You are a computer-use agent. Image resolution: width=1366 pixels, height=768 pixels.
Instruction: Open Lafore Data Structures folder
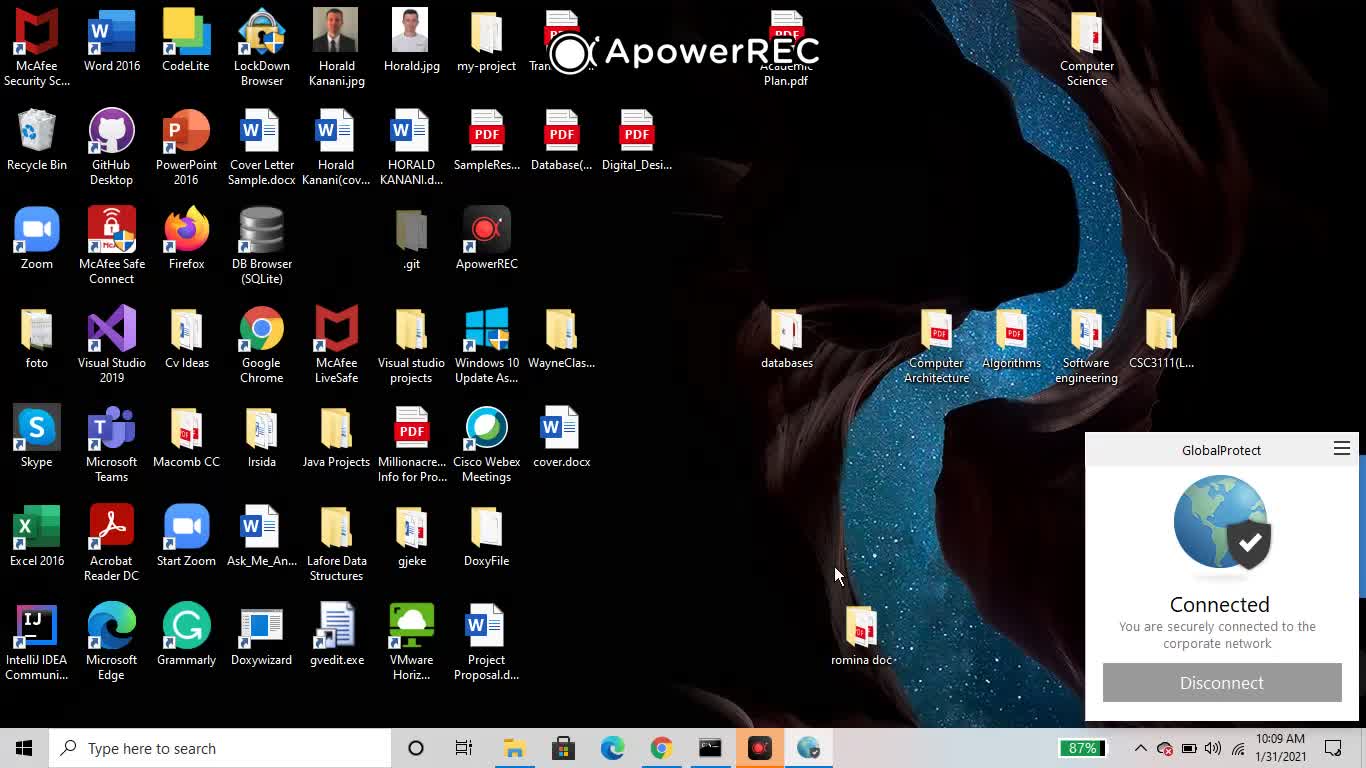(x=336, y=542)
